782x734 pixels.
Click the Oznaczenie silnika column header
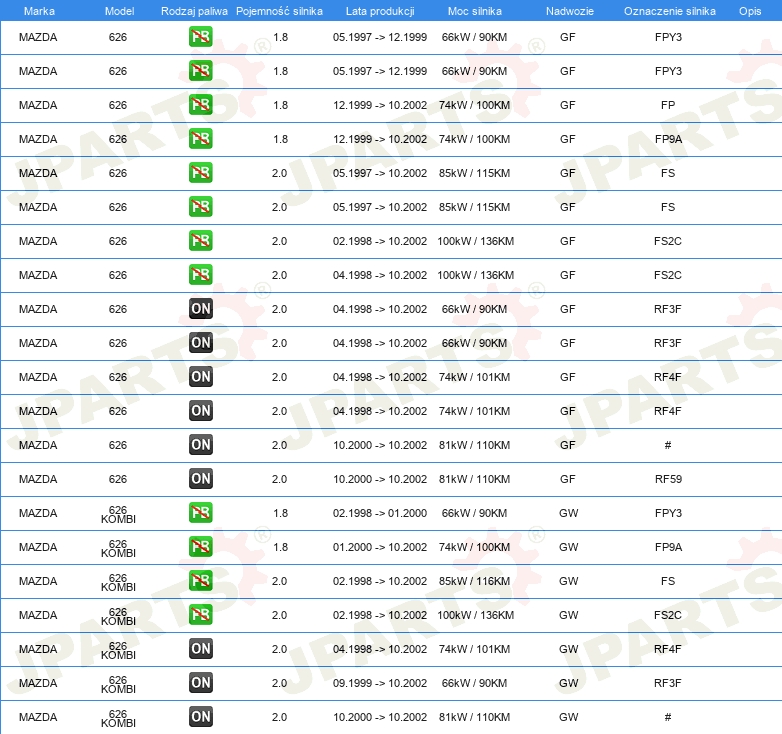669,11
